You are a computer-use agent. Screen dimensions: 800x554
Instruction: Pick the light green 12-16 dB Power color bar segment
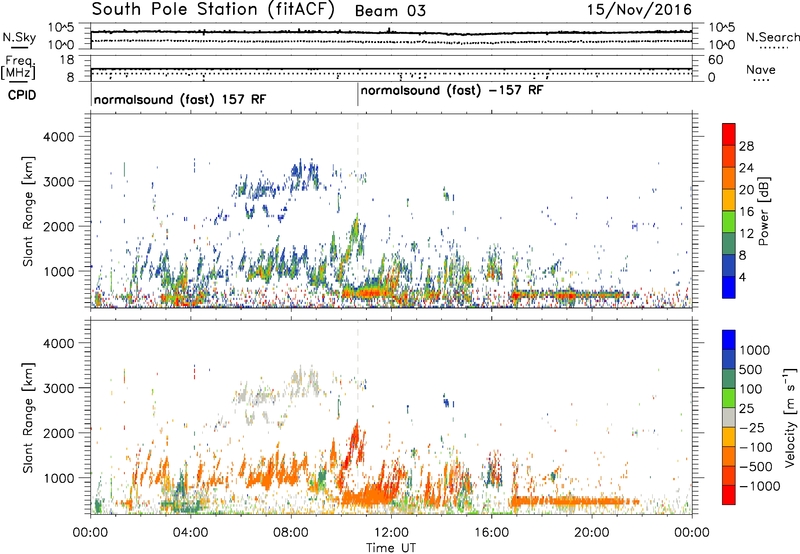pyautogui.click(x=729, y=222)
